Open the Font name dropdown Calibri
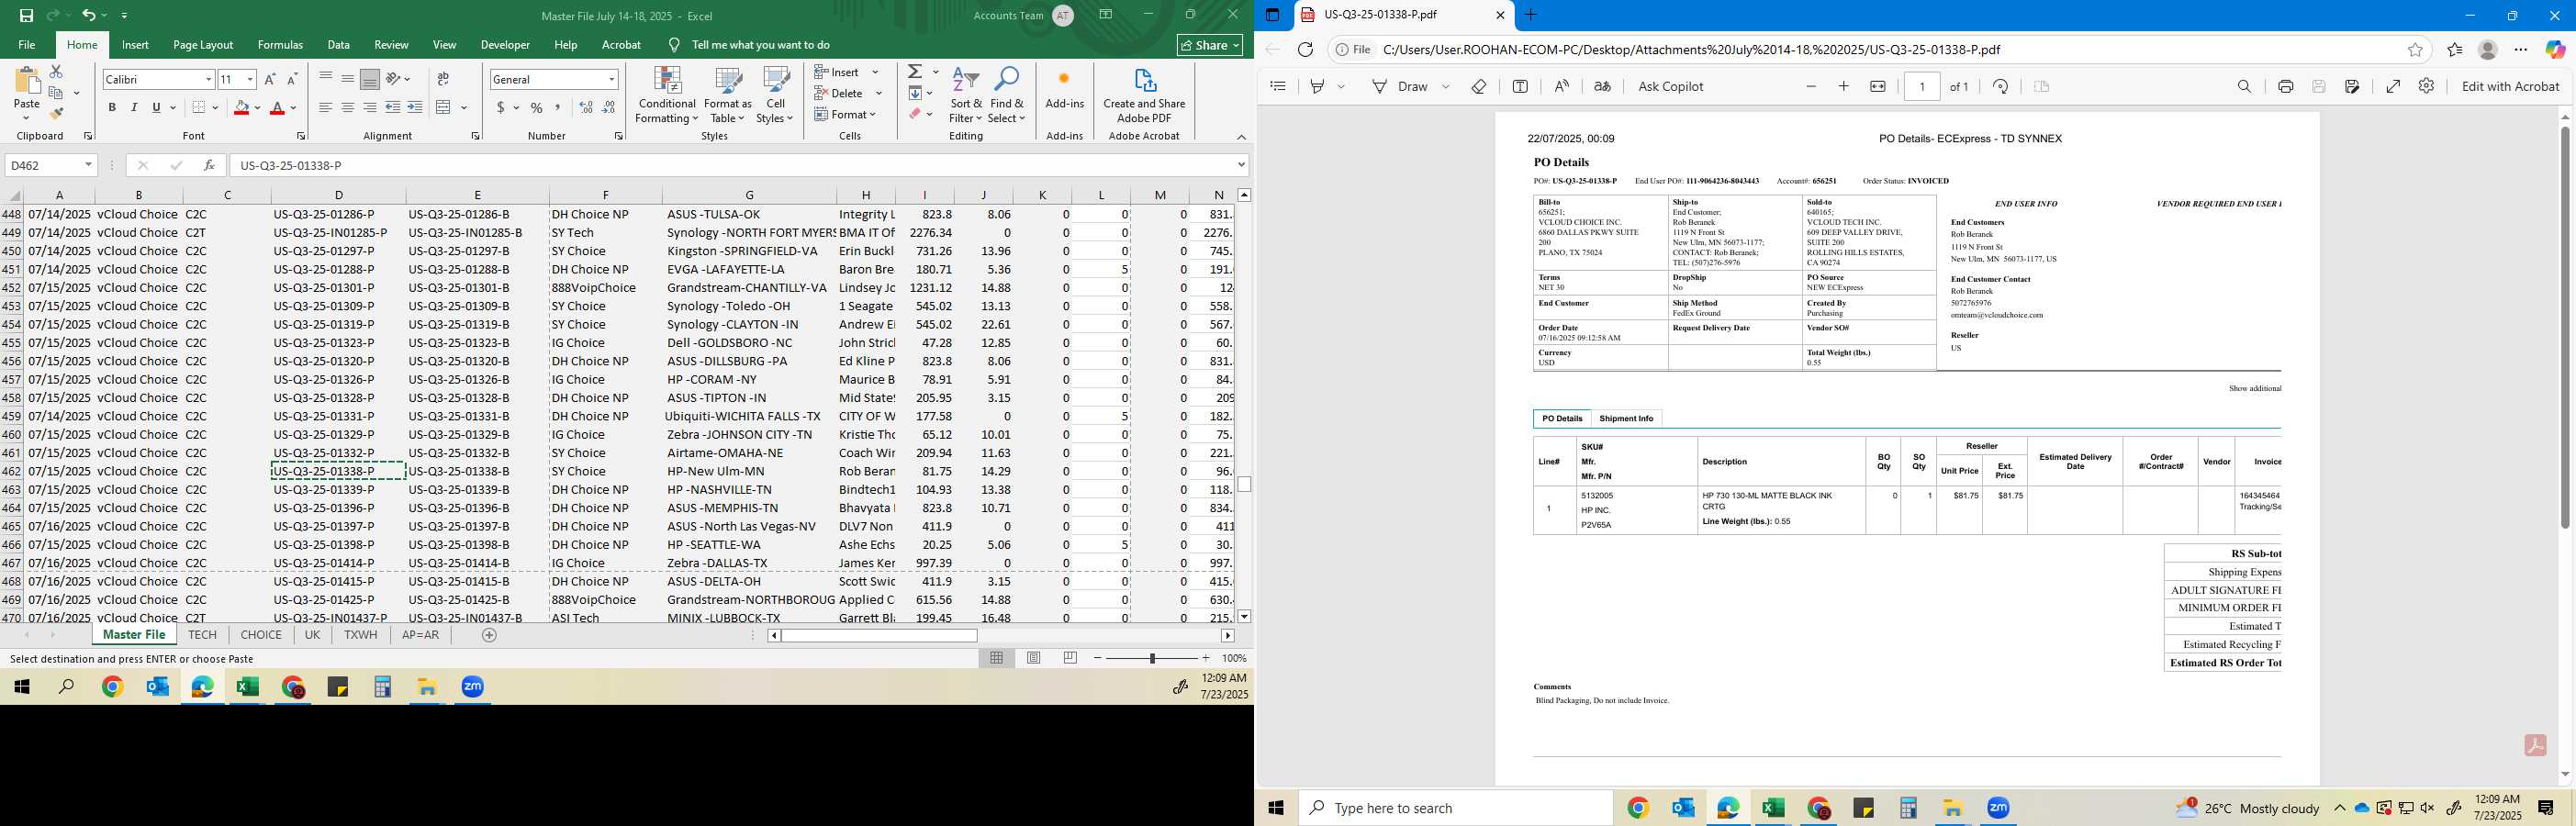This screenshot has width=2576, height=826. pos(209,79)
